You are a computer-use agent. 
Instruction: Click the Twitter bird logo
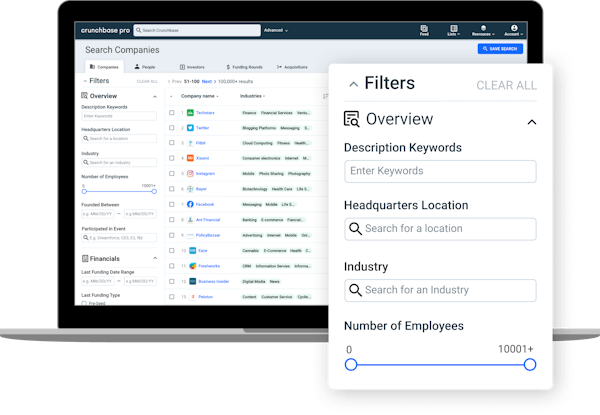(x=190, y=128)
